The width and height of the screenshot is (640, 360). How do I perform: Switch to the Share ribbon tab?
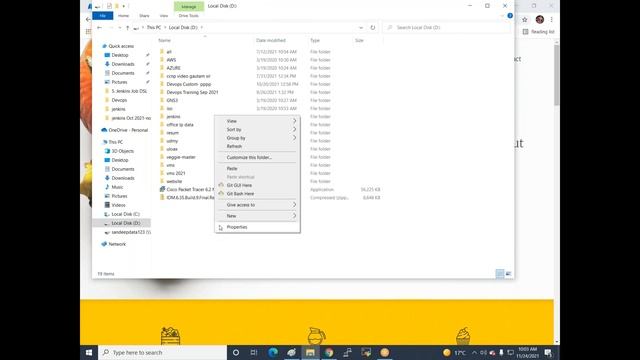[144, 16]
